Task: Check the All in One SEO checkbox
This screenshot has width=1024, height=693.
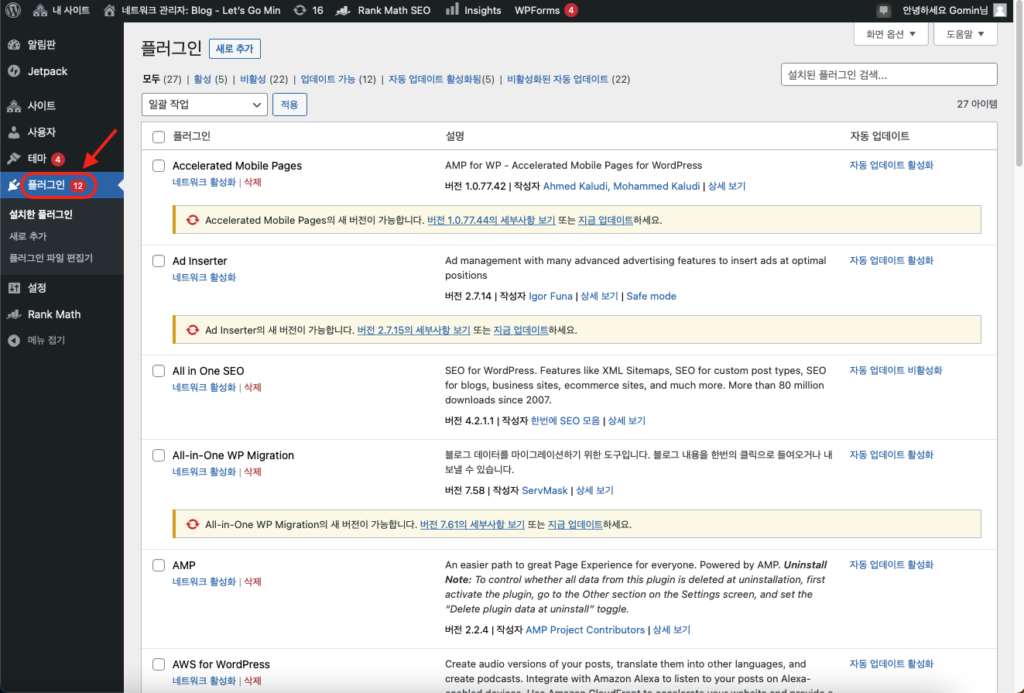Action: [x=159, y=371]
